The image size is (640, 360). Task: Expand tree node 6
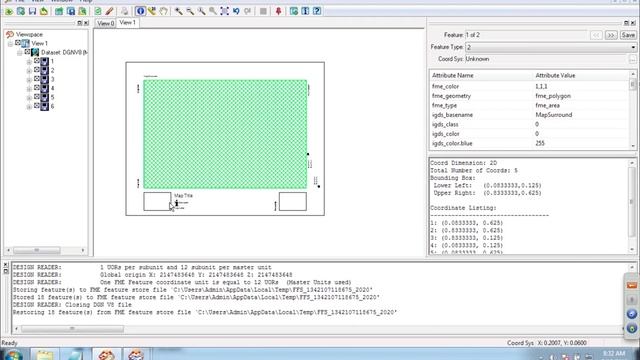[29, 107]
